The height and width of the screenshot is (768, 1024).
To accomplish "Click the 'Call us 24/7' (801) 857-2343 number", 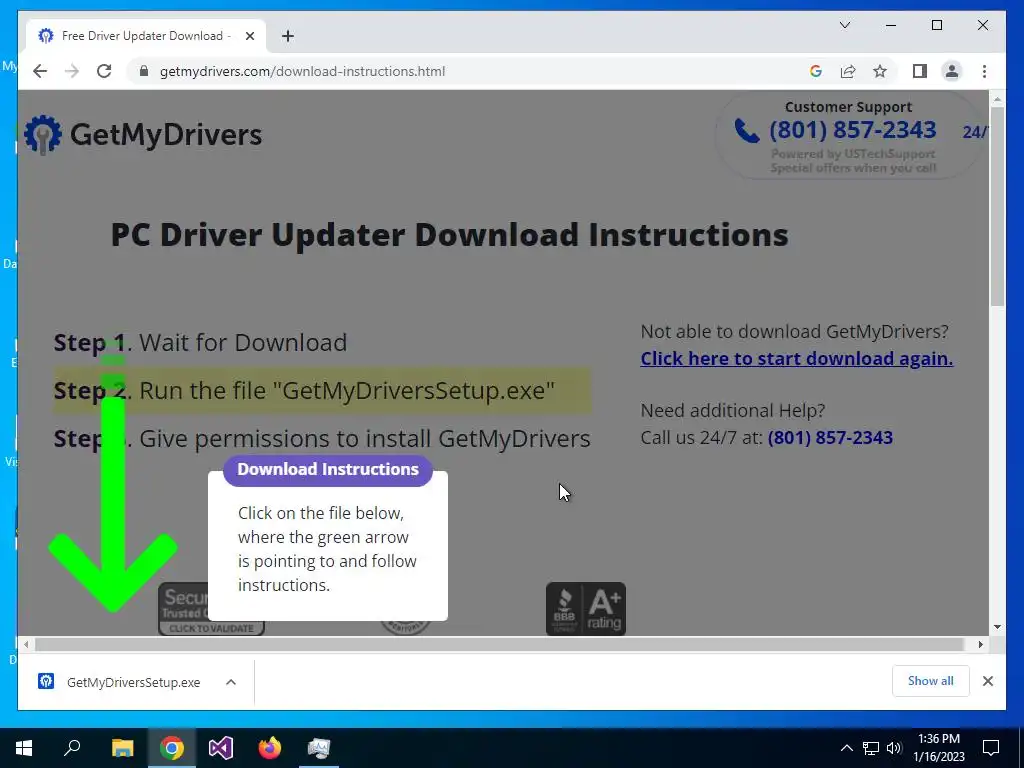I will click(x=830, y=438).
